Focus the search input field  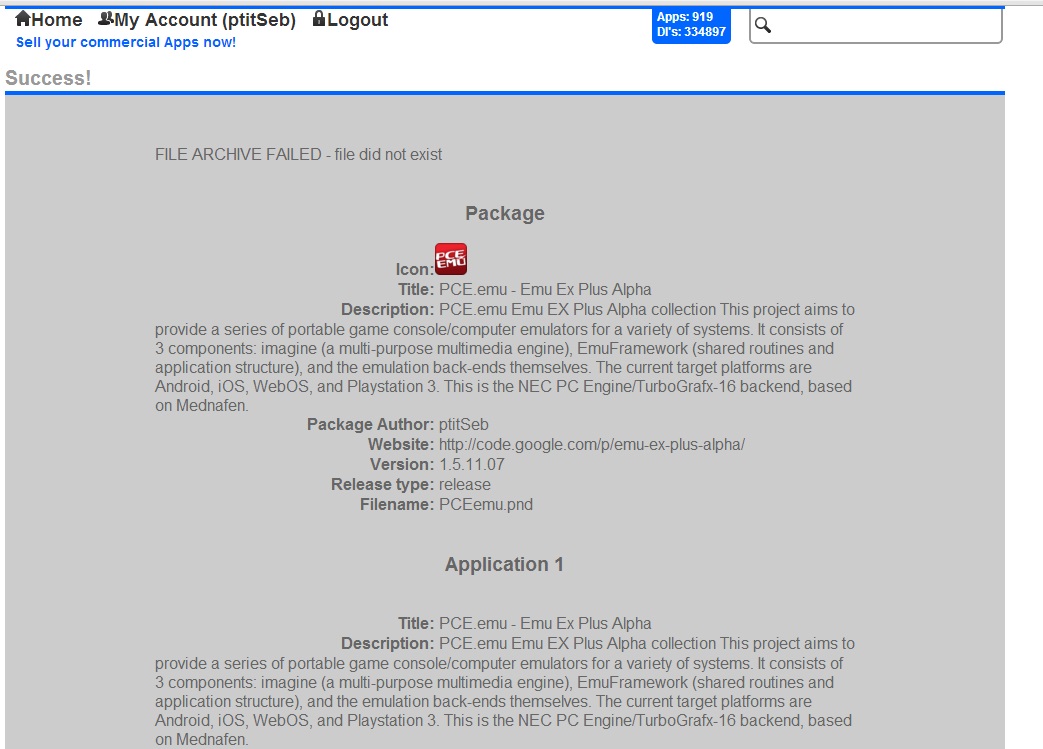coord(885,26)
